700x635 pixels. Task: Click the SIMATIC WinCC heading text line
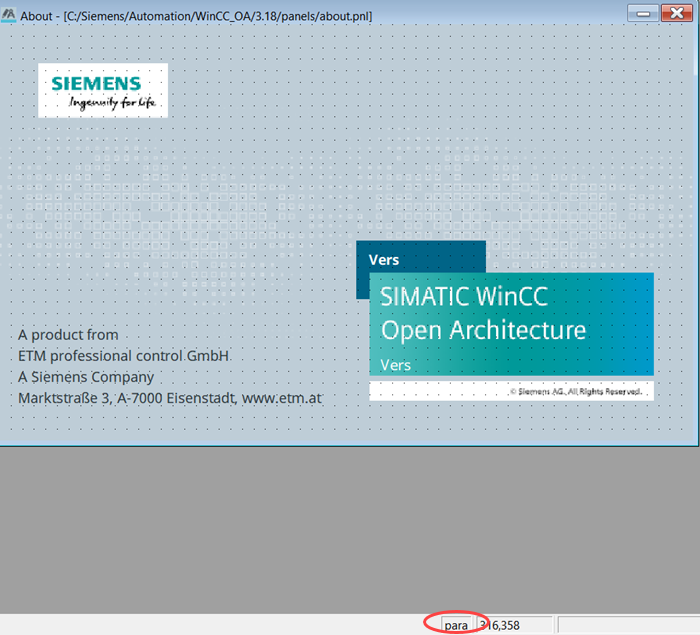click(463, 298)
